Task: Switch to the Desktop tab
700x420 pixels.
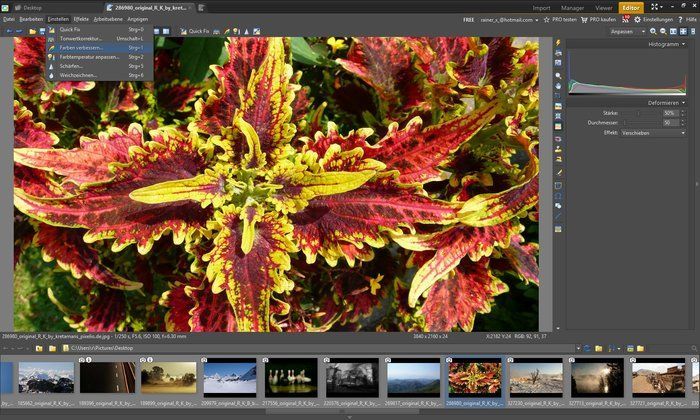Action: point(29,8)
